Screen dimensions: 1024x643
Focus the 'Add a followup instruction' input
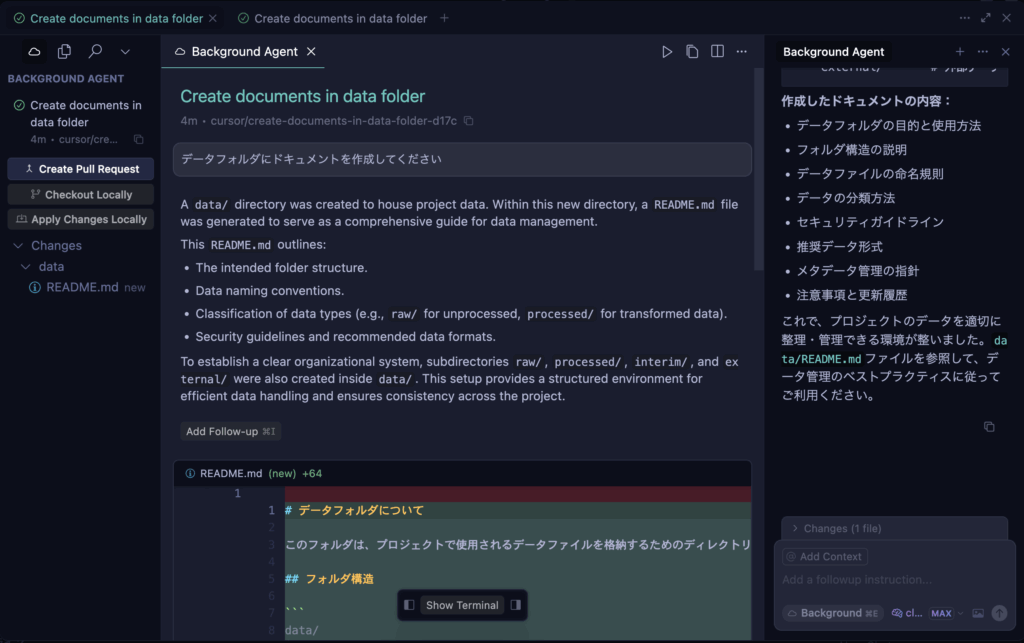point(895,580)
